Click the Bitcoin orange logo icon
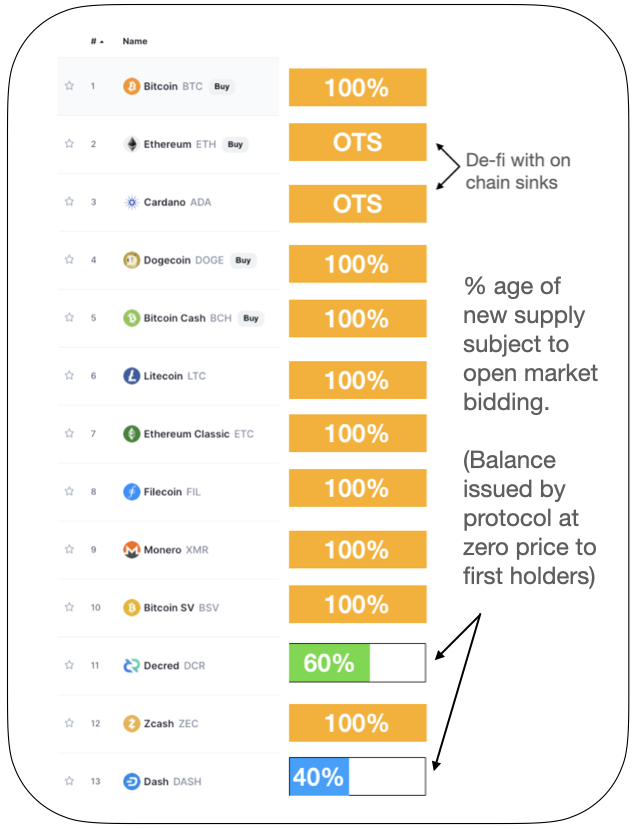 [x=131, y=86]
